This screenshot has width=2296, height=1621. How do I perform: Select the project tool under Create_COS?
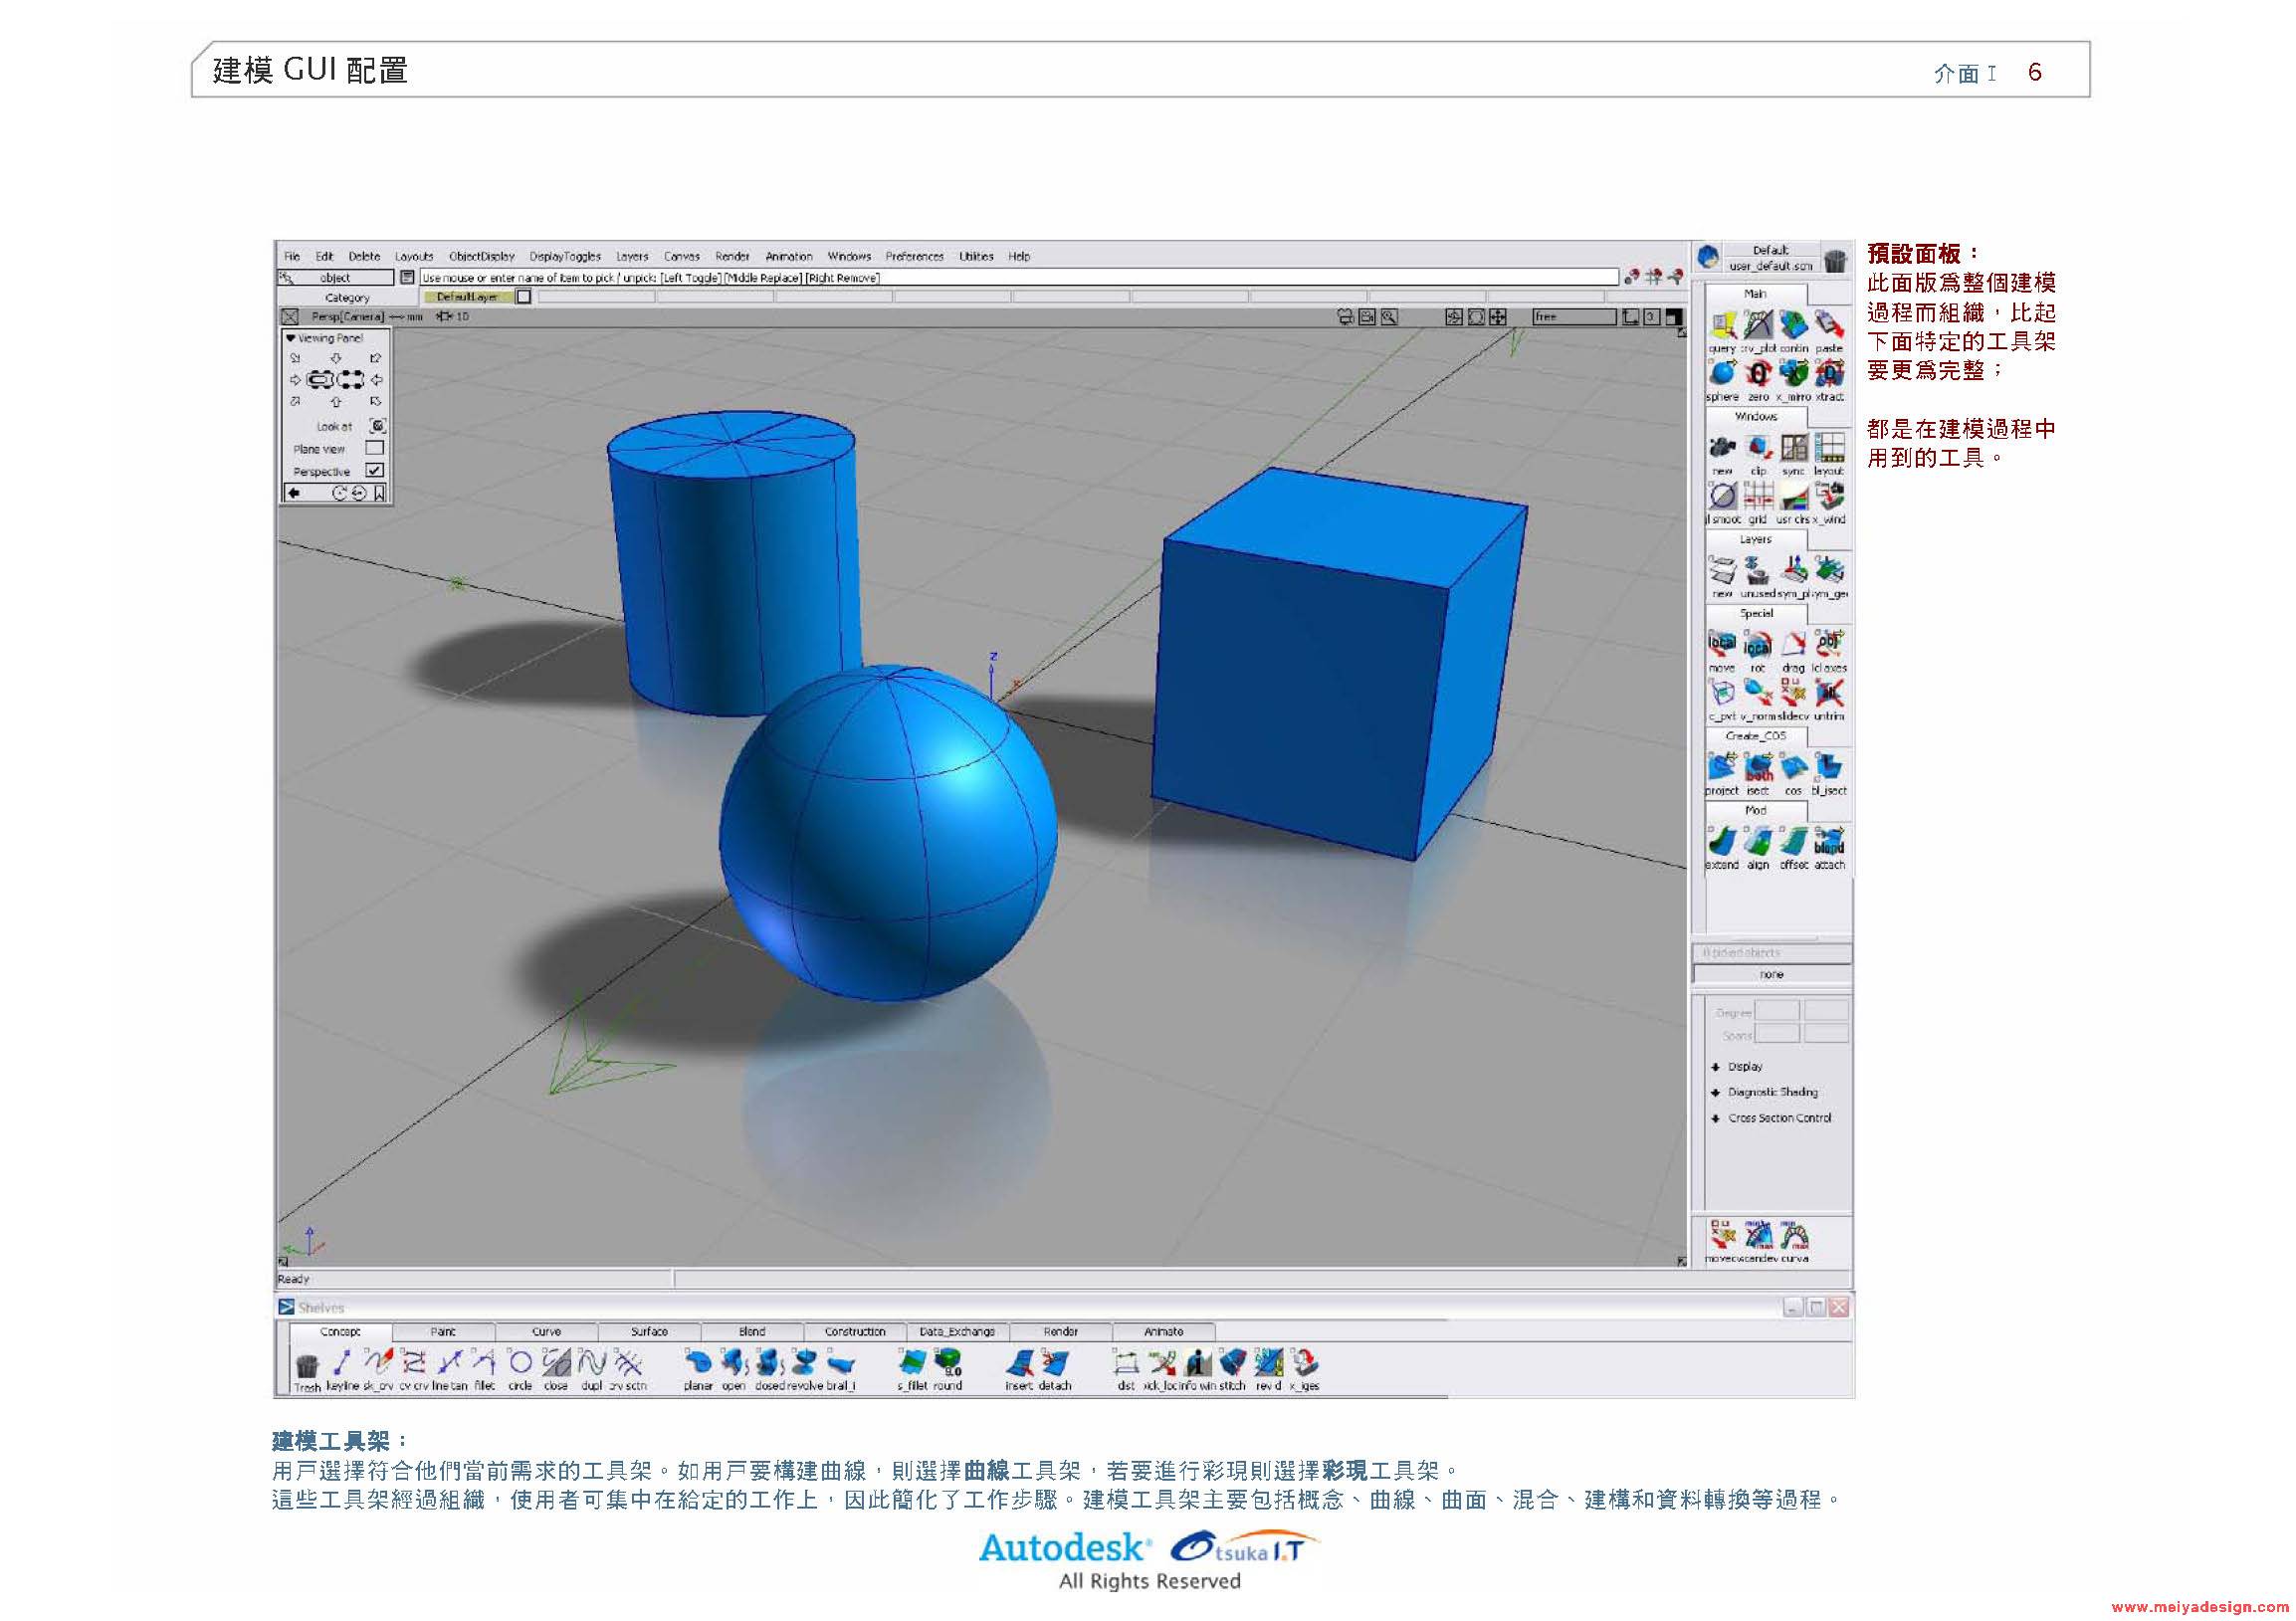[x=1721, y=767]
